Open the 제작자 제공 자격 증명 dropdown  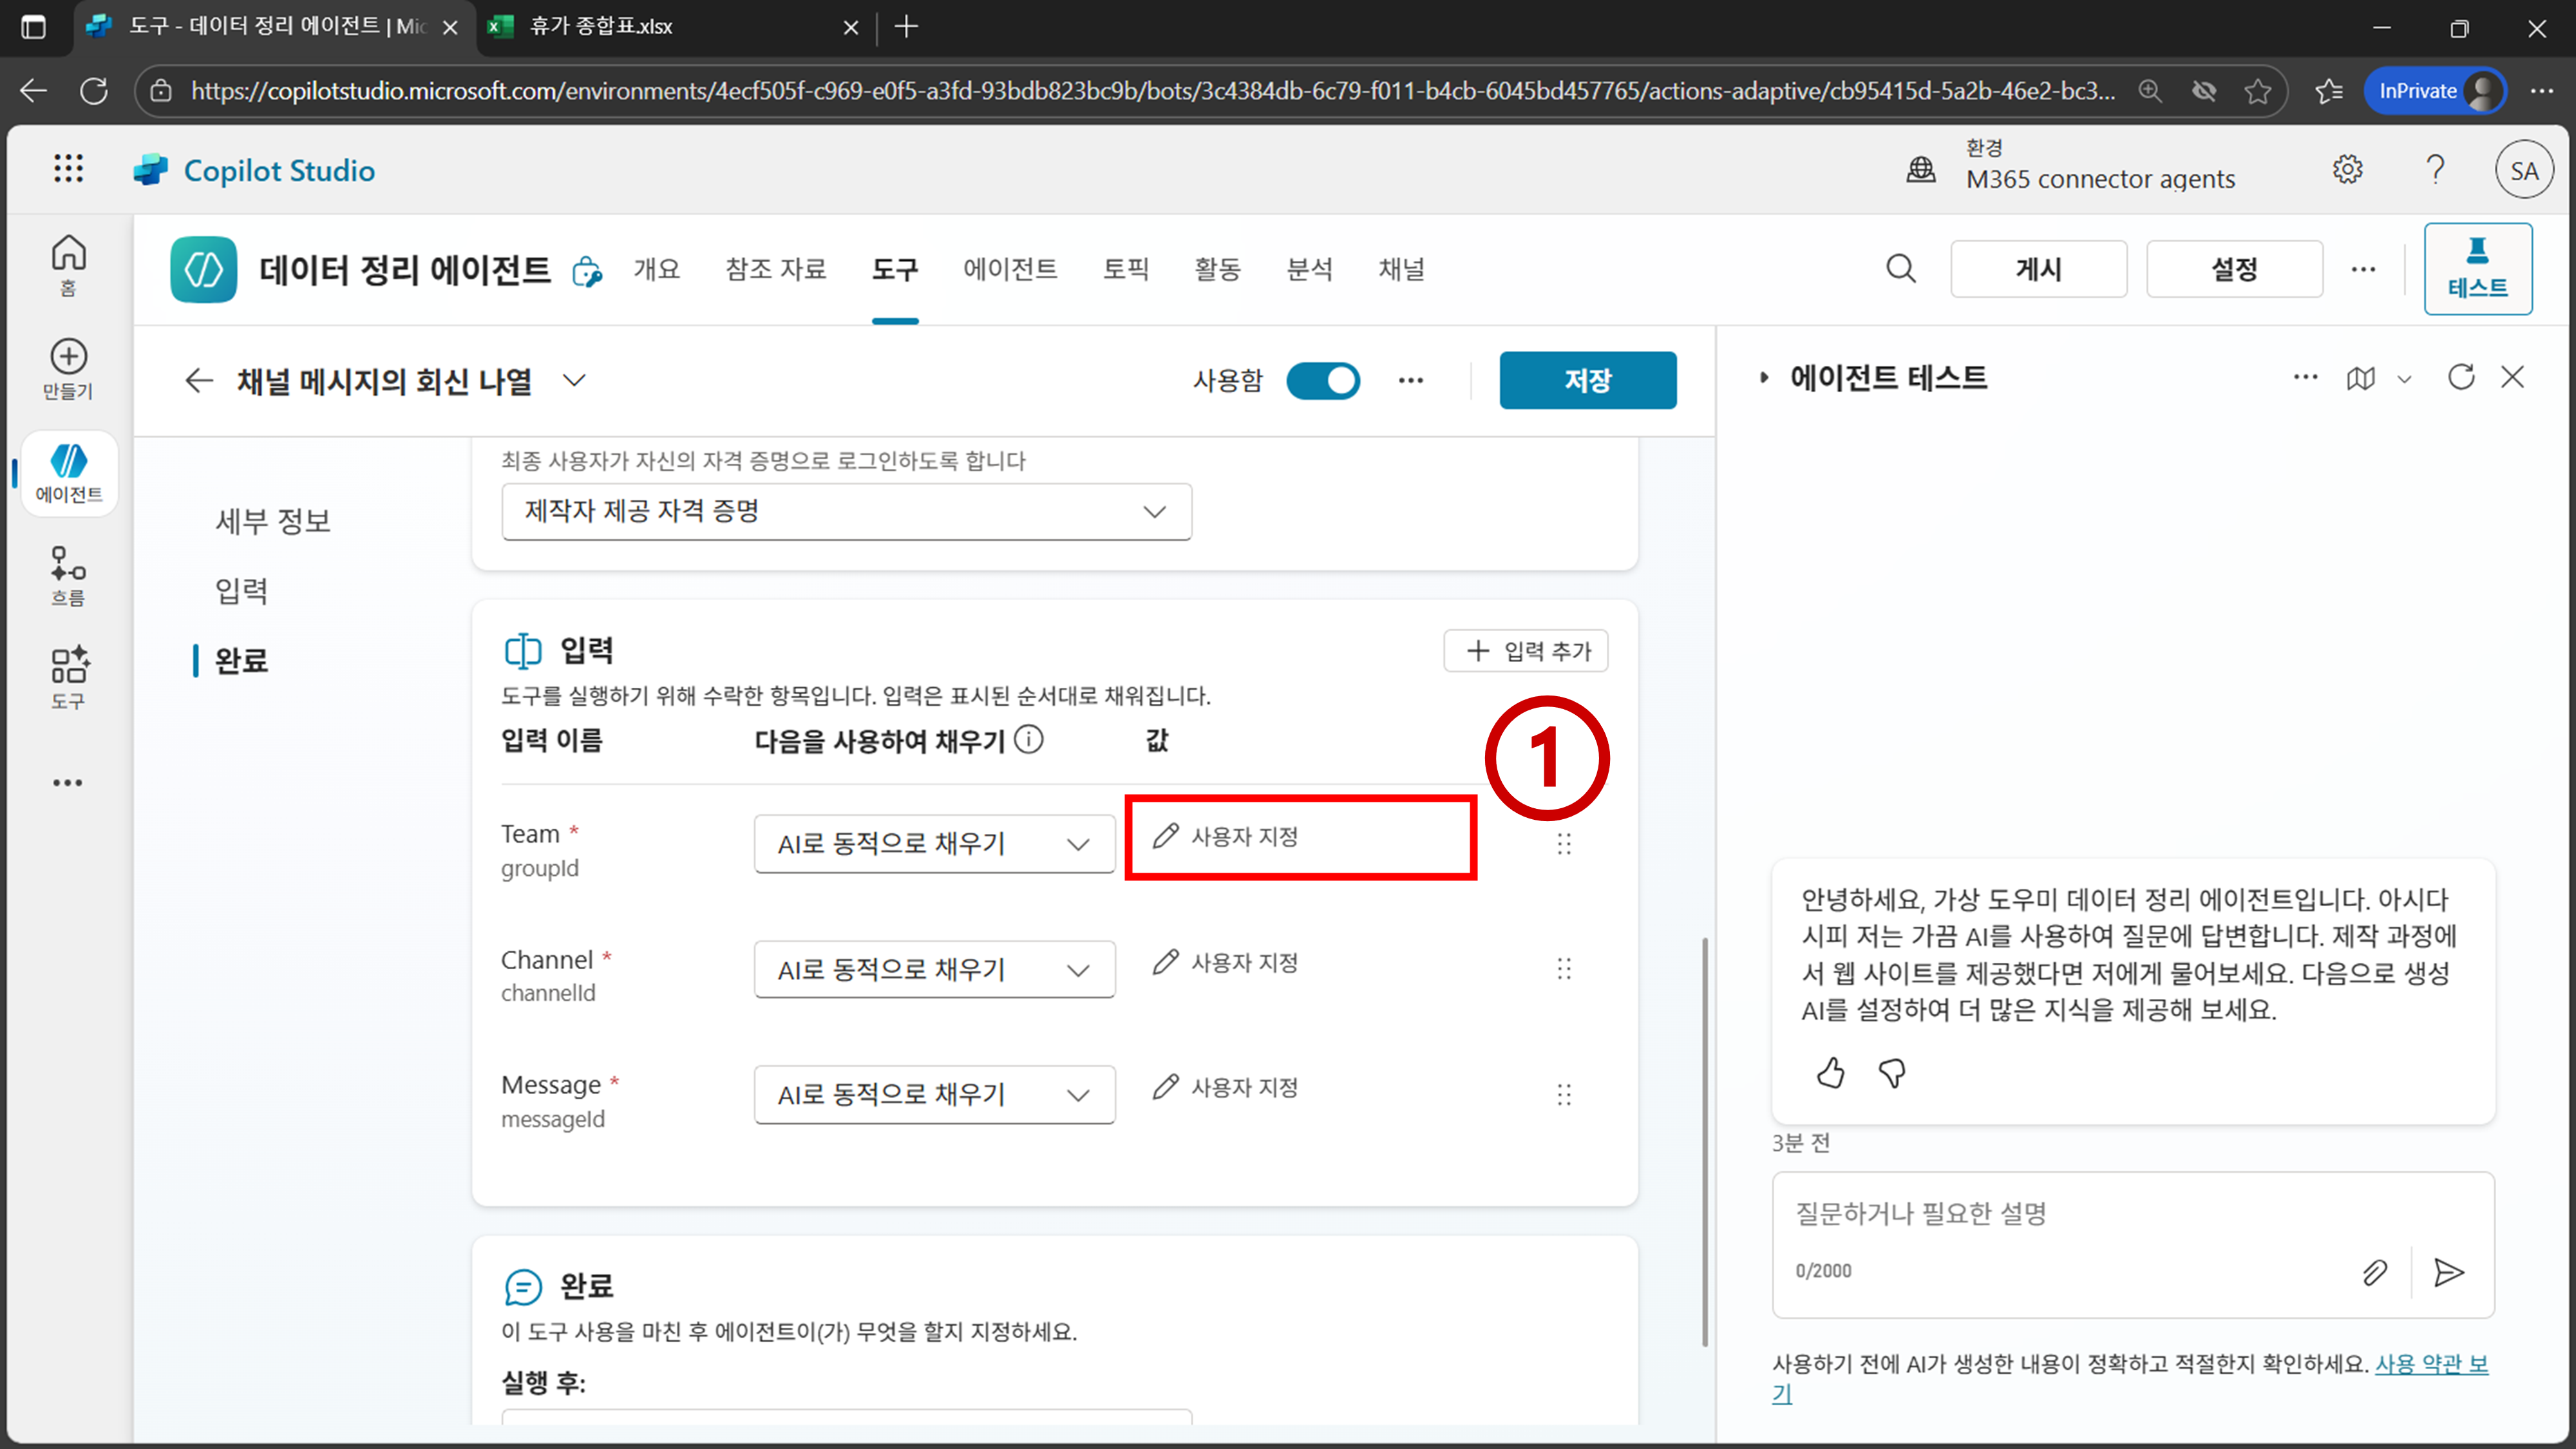pos(846,511)
